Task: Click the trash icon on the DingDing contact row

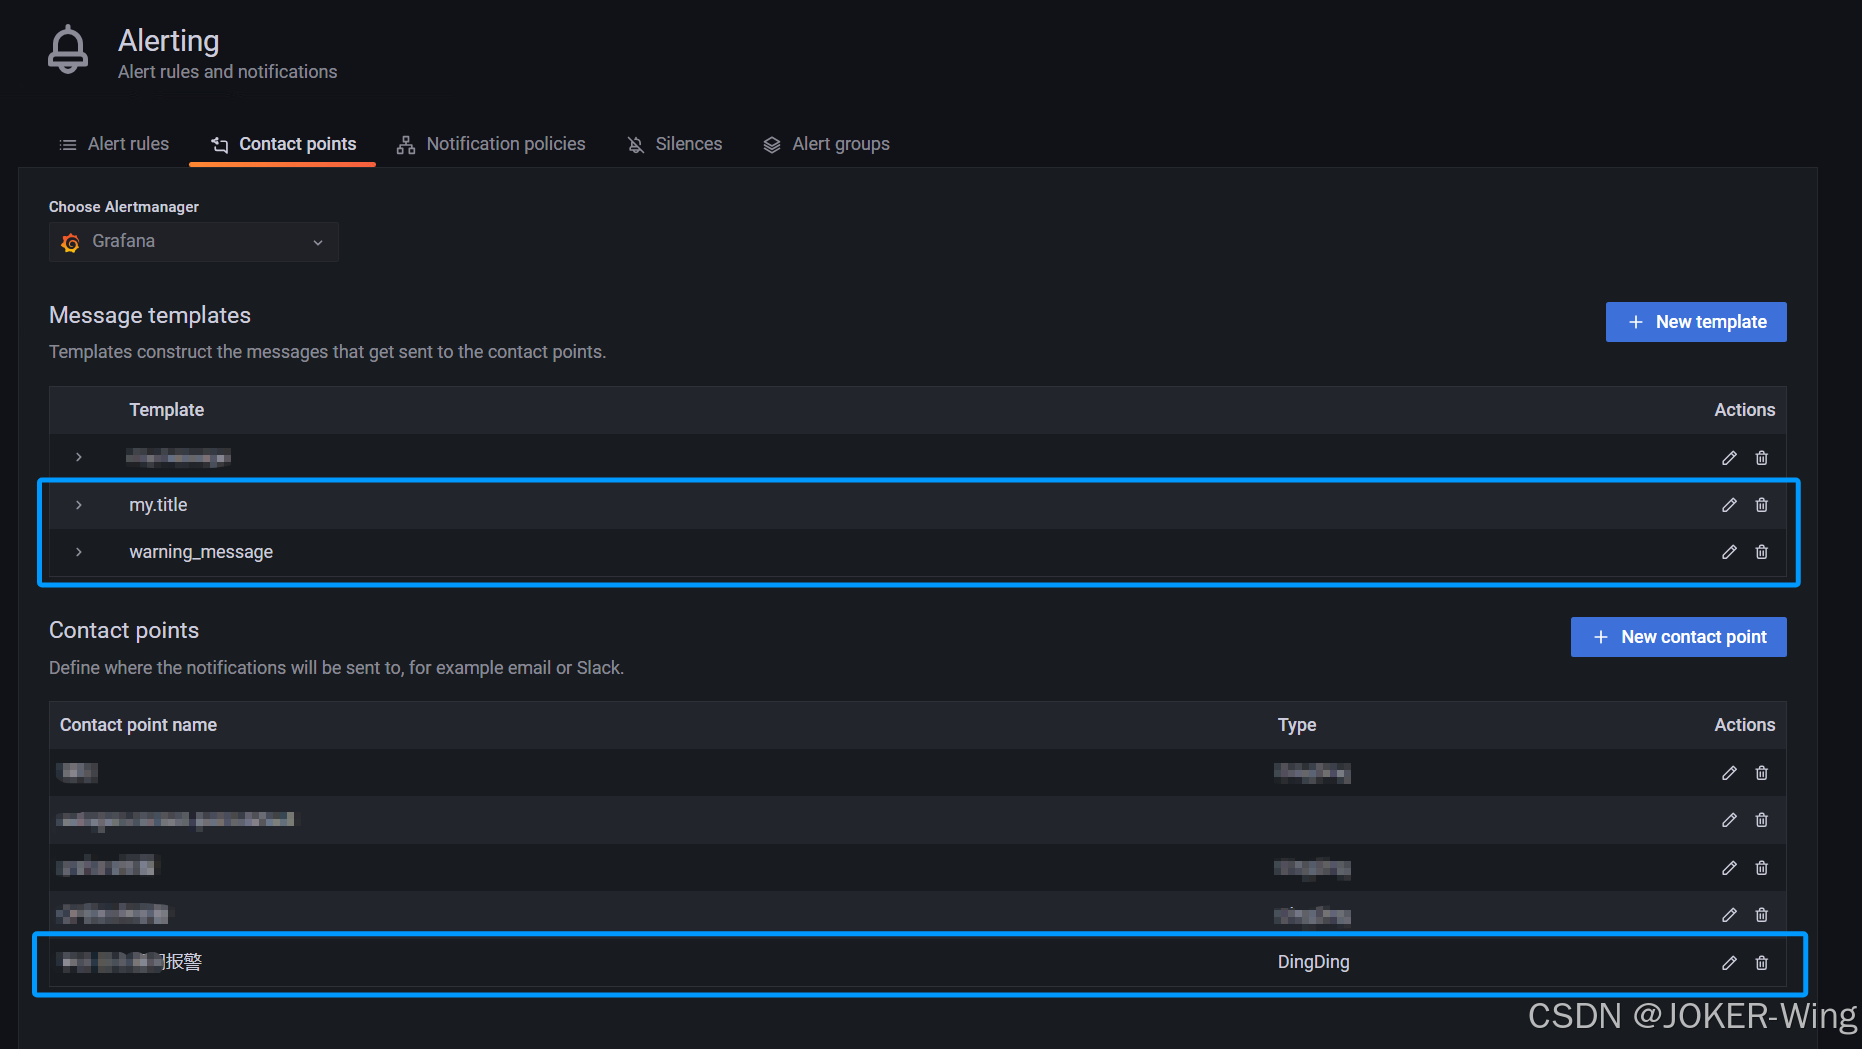Action: (x=1761, y=962)
